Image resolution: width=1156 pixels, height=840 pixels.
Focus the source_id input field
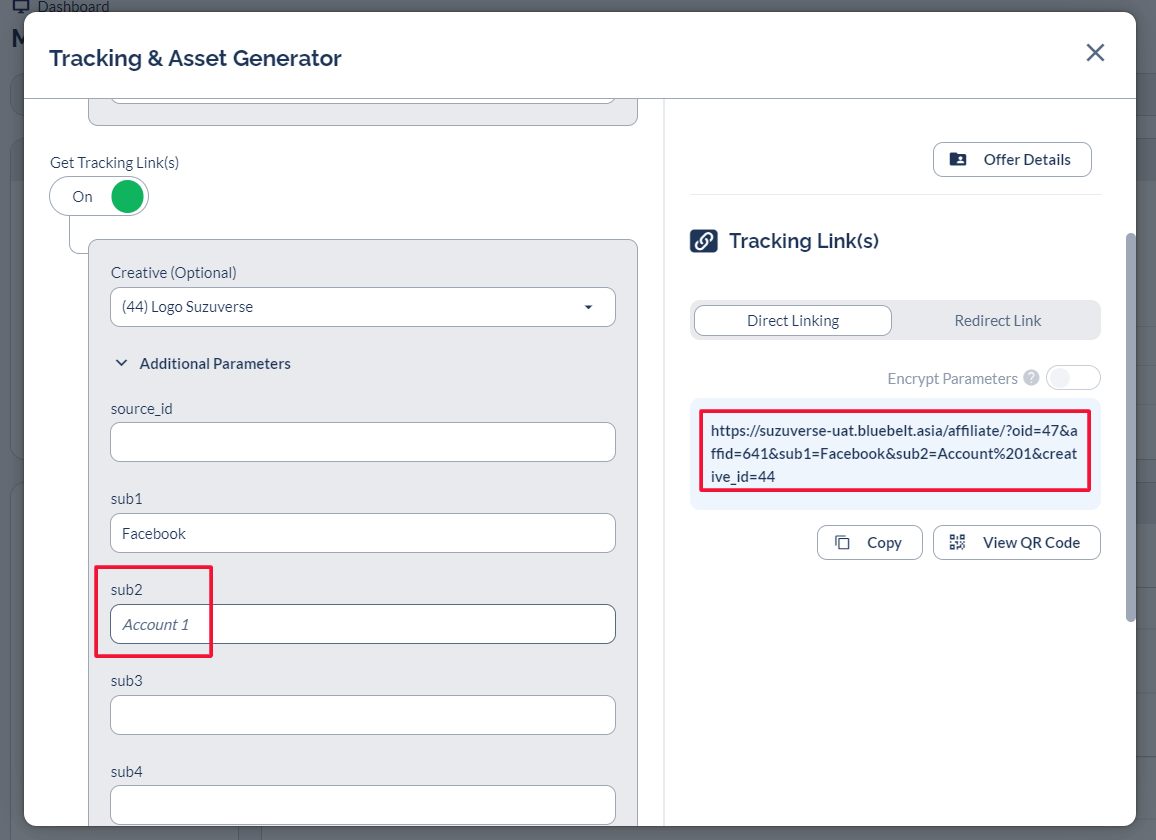362,442
